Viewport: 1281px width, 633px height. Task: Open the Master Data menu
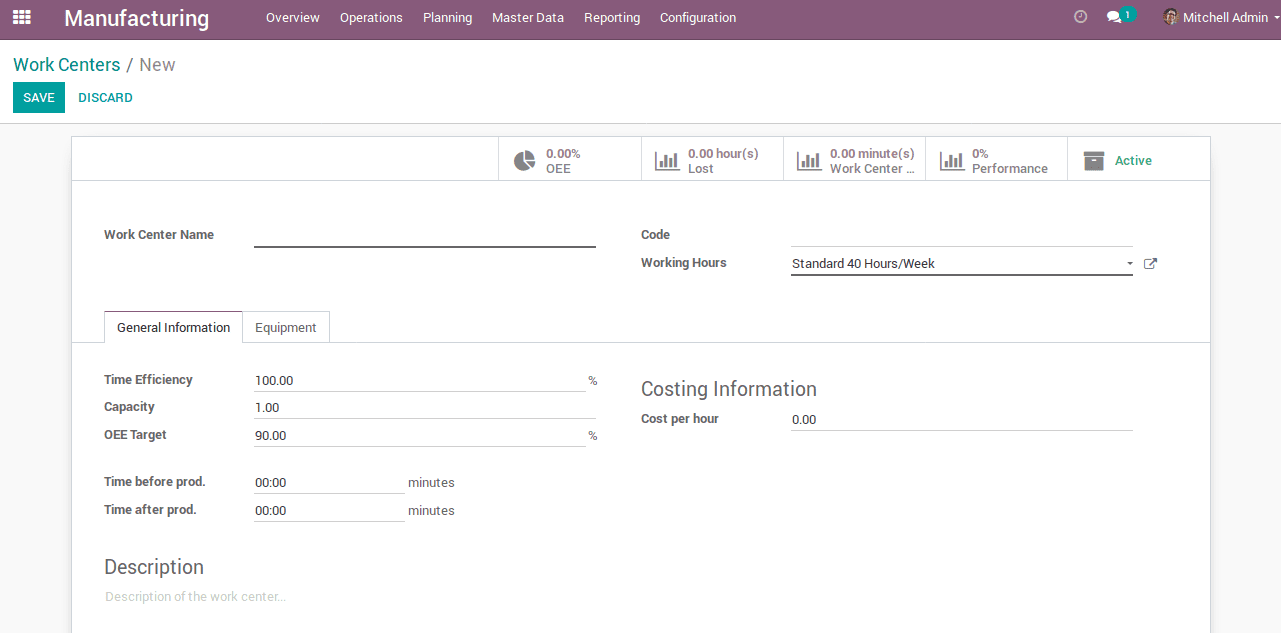(528, 18)
